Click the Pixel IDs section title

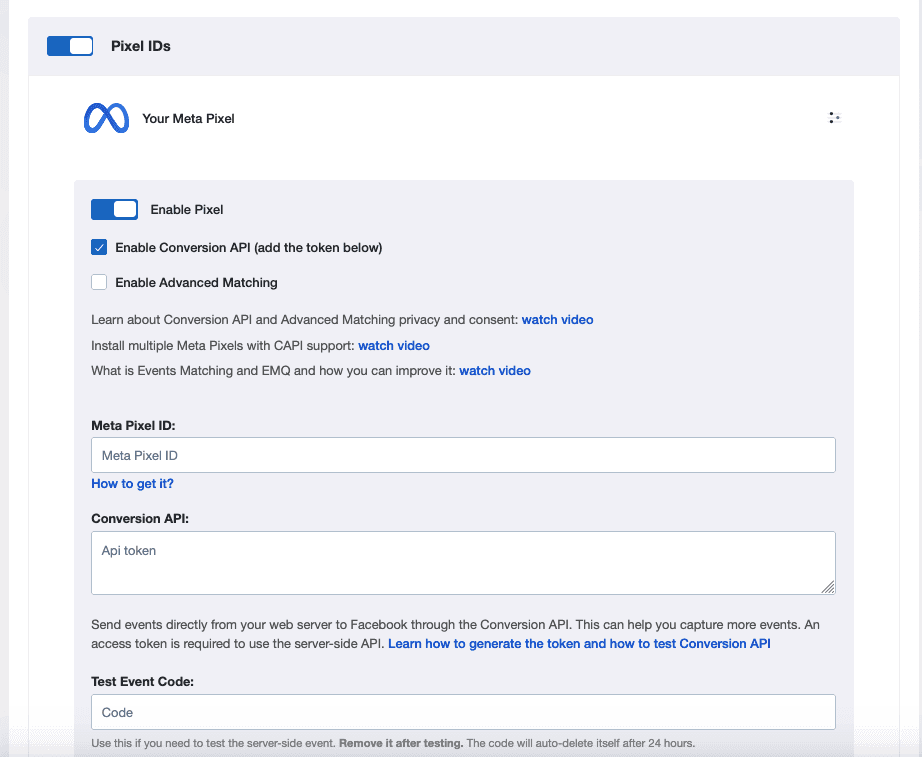(x=141, y=46)
